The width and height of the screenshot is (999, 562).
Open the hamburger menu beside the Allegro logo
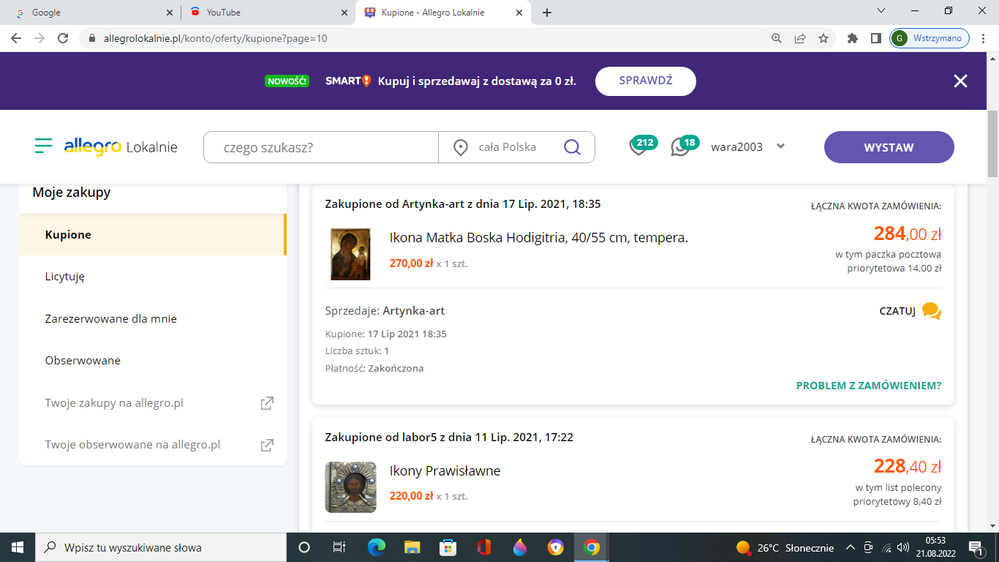(x=43, y=146)
